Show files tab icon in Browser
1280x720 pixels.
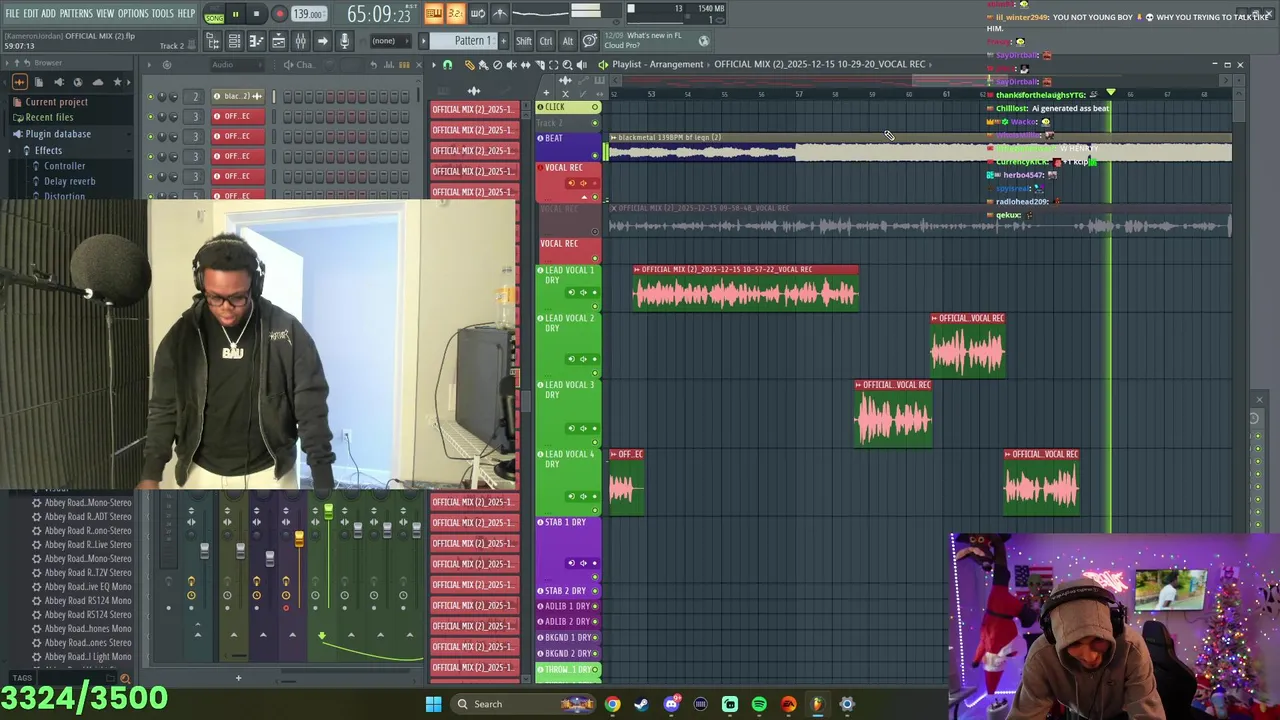[39, 82]
